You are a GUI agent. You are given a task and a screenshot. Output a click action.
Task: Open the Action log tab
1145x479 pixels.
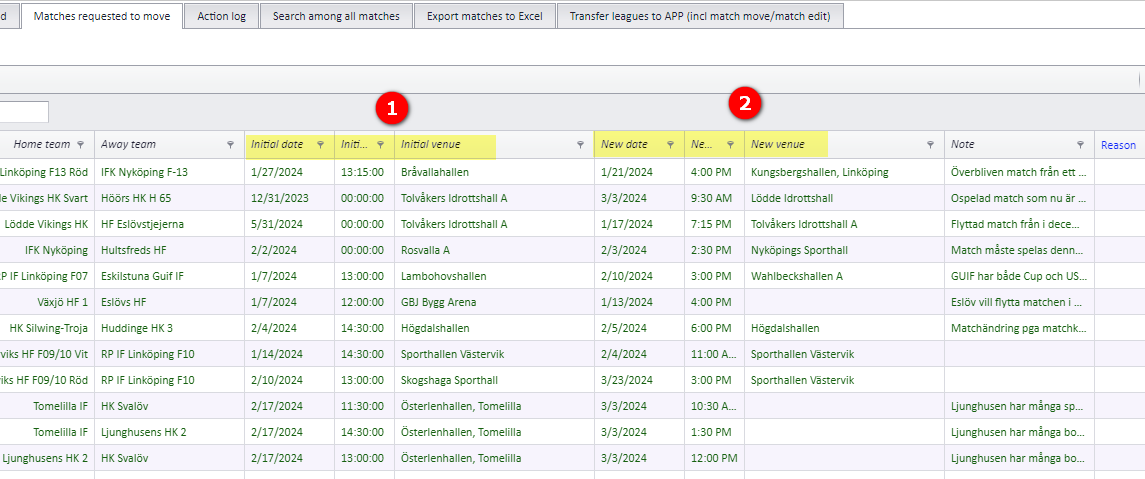(x=221, y=15)
